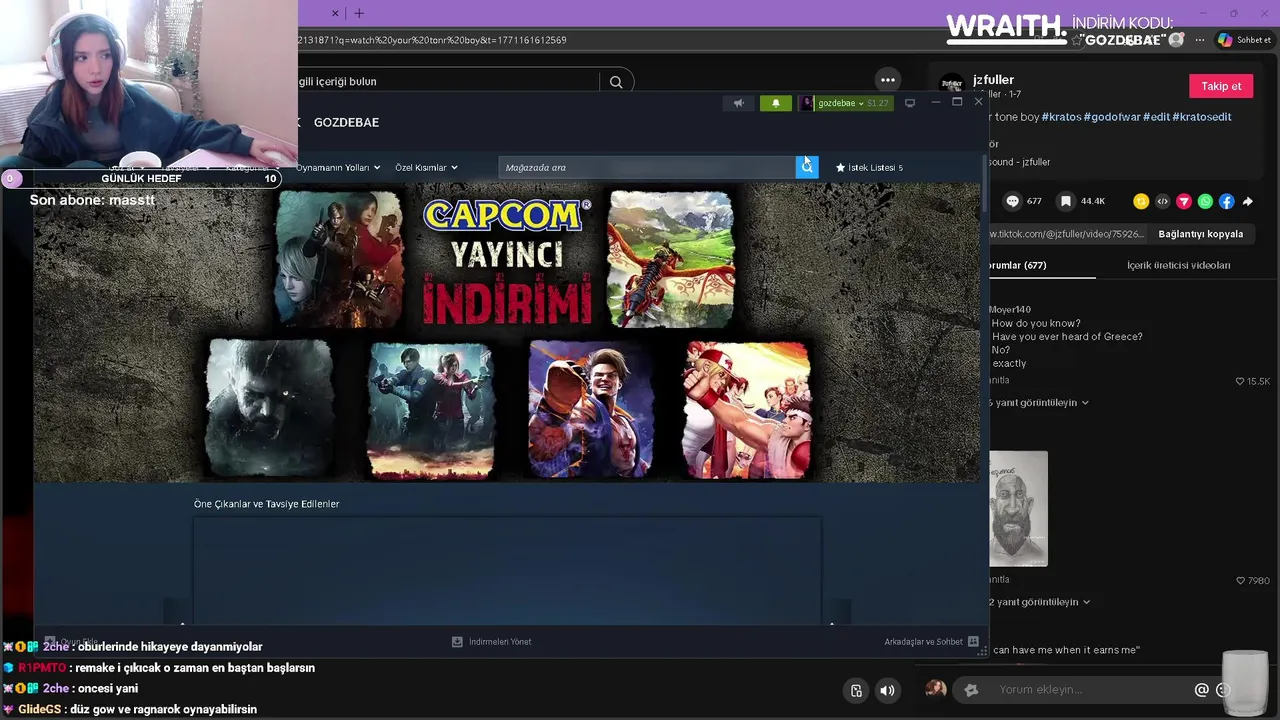Open more share options arrow

(x=1248, y=201)
